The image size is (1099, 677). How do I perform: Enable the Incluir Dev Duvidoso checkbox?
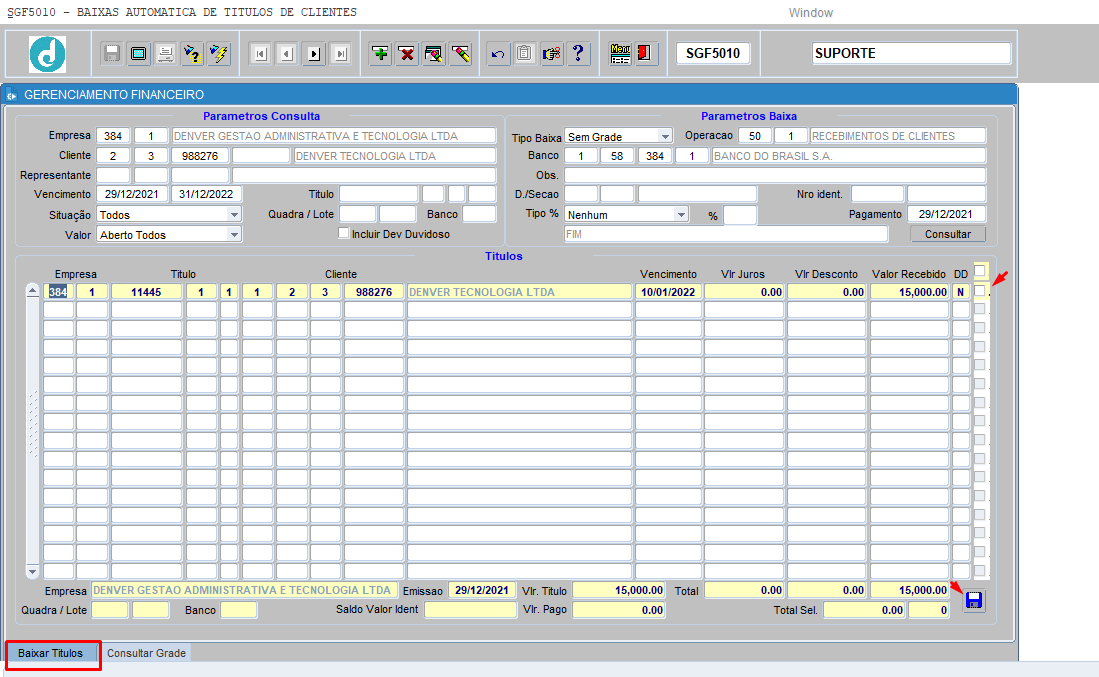[x=343, y=233]
